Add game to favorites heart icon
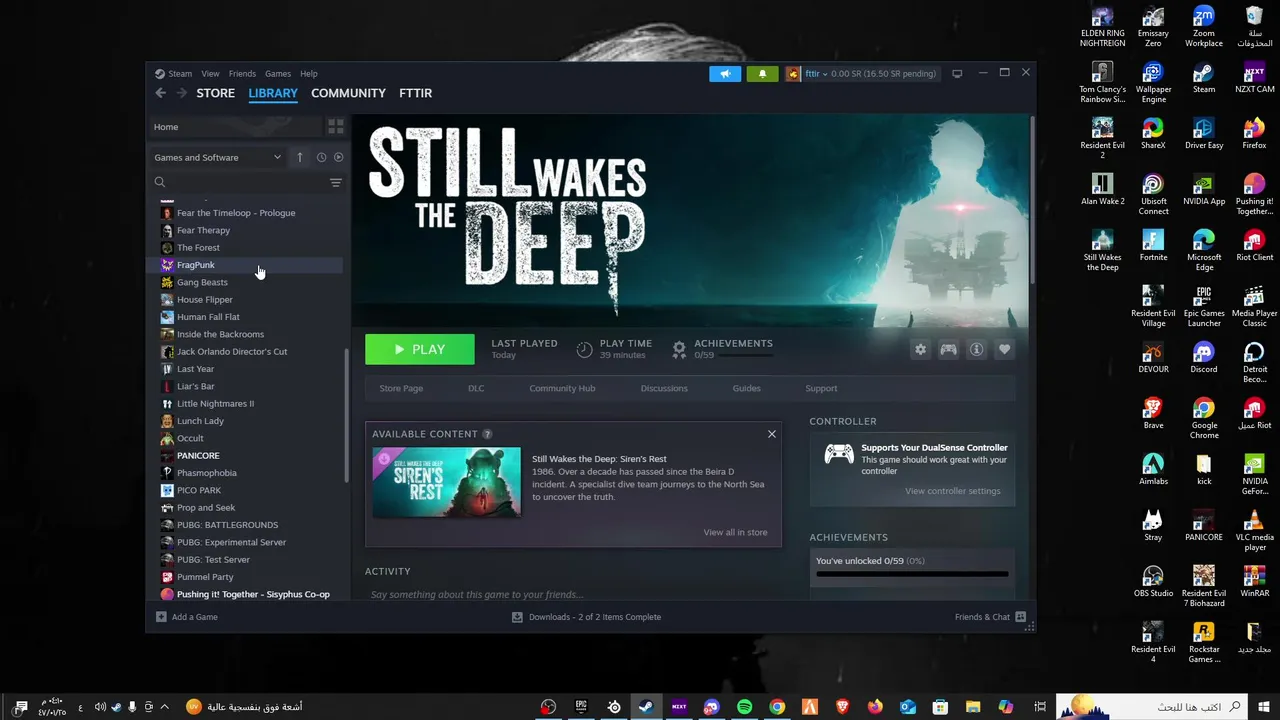Screen dimensions: 1280x720 tap(1004, 349)
